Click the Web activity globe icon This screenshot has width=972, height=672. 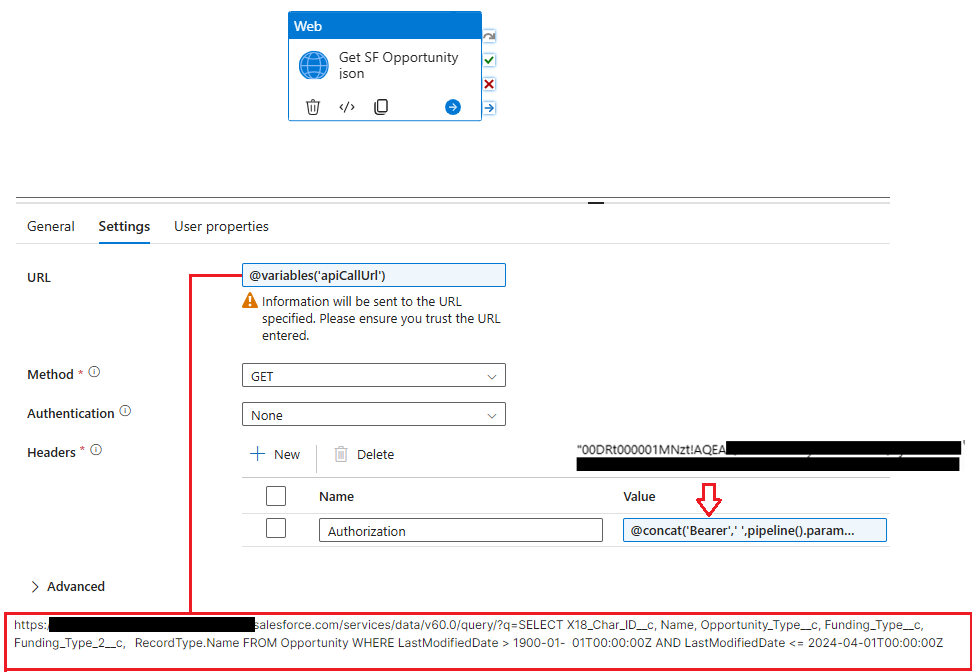(x=314, y=66)
